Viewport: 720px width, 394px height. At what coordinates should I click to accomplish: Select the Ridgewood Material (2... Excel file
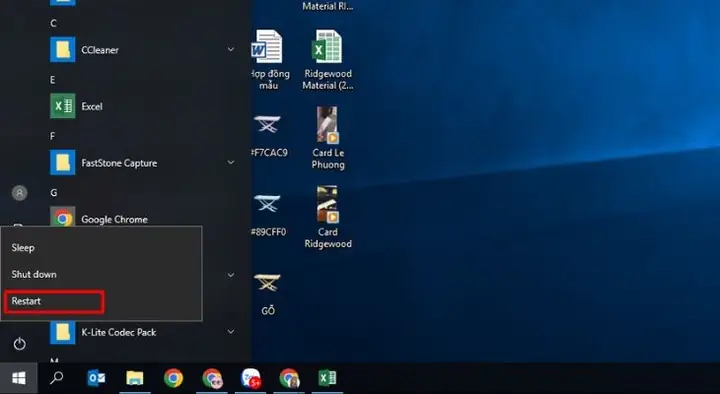[x=328, y=60]
